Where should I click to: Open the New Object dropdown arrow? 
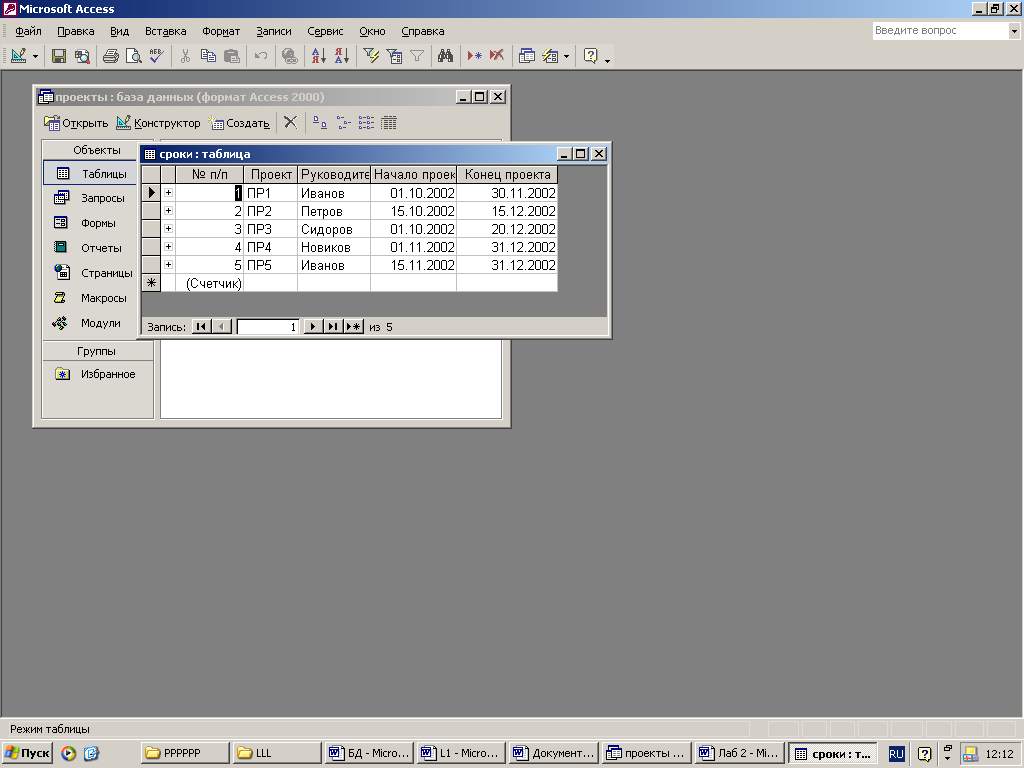pyautogui.click(x=566, y=56)
